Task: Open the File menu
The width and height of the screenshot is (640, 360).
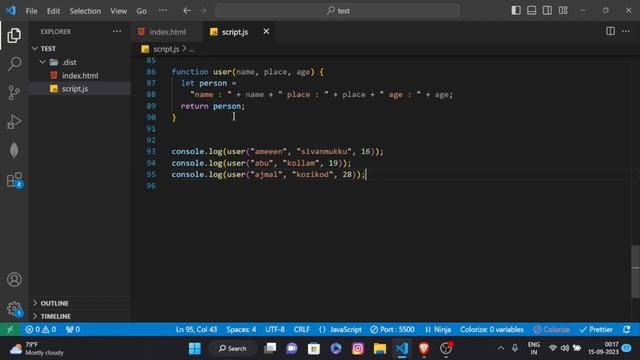Action: pos(31,11)
